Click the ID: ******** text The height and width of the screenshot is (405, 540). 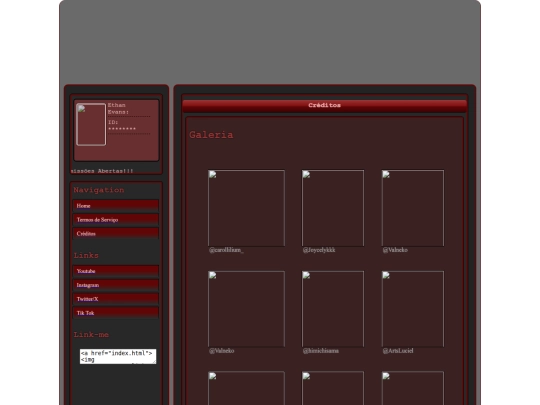(122, 125)
